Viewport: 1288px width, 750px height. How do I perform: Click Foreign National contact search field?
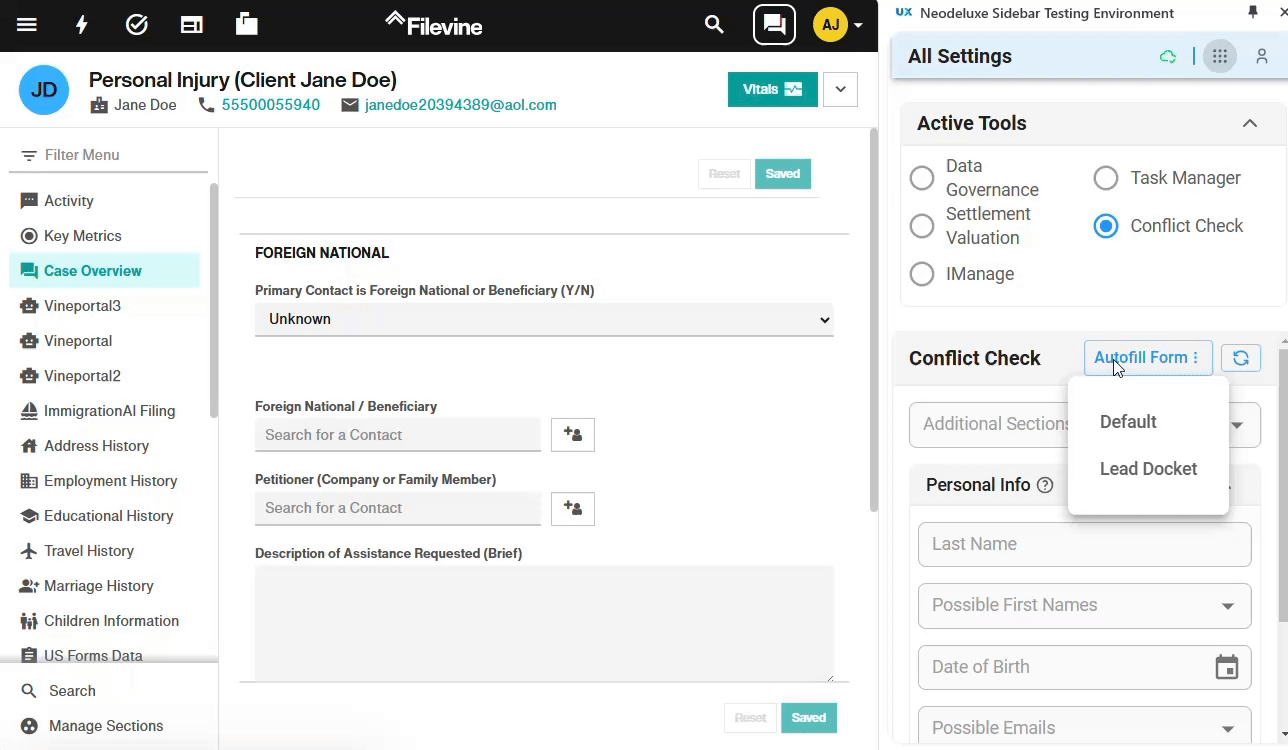click(398, 435)
